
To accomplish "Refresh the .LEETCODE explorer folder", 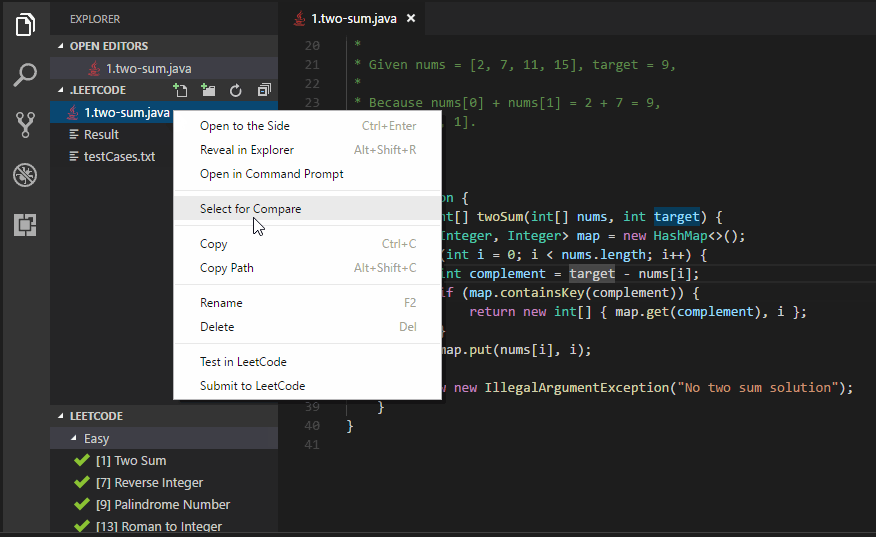I will click(x=236, y=90).
